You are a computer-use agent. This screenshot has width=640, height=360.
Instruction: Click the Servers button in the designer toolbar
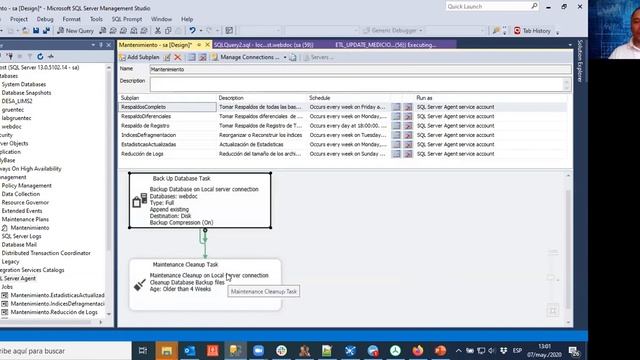click(x=318, y=57)
